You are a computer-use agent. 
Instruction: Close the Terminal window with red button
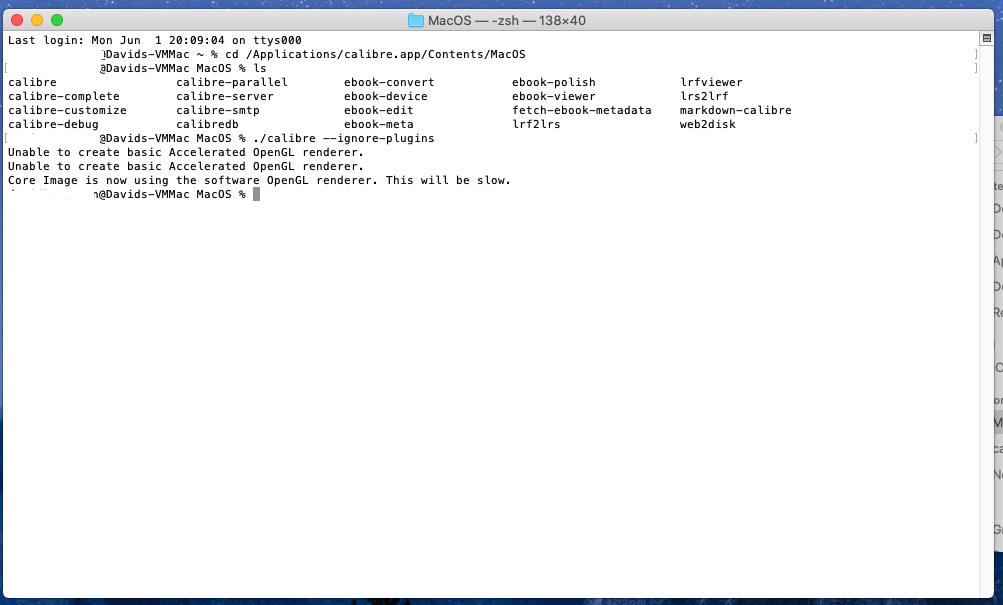(17, 20)
